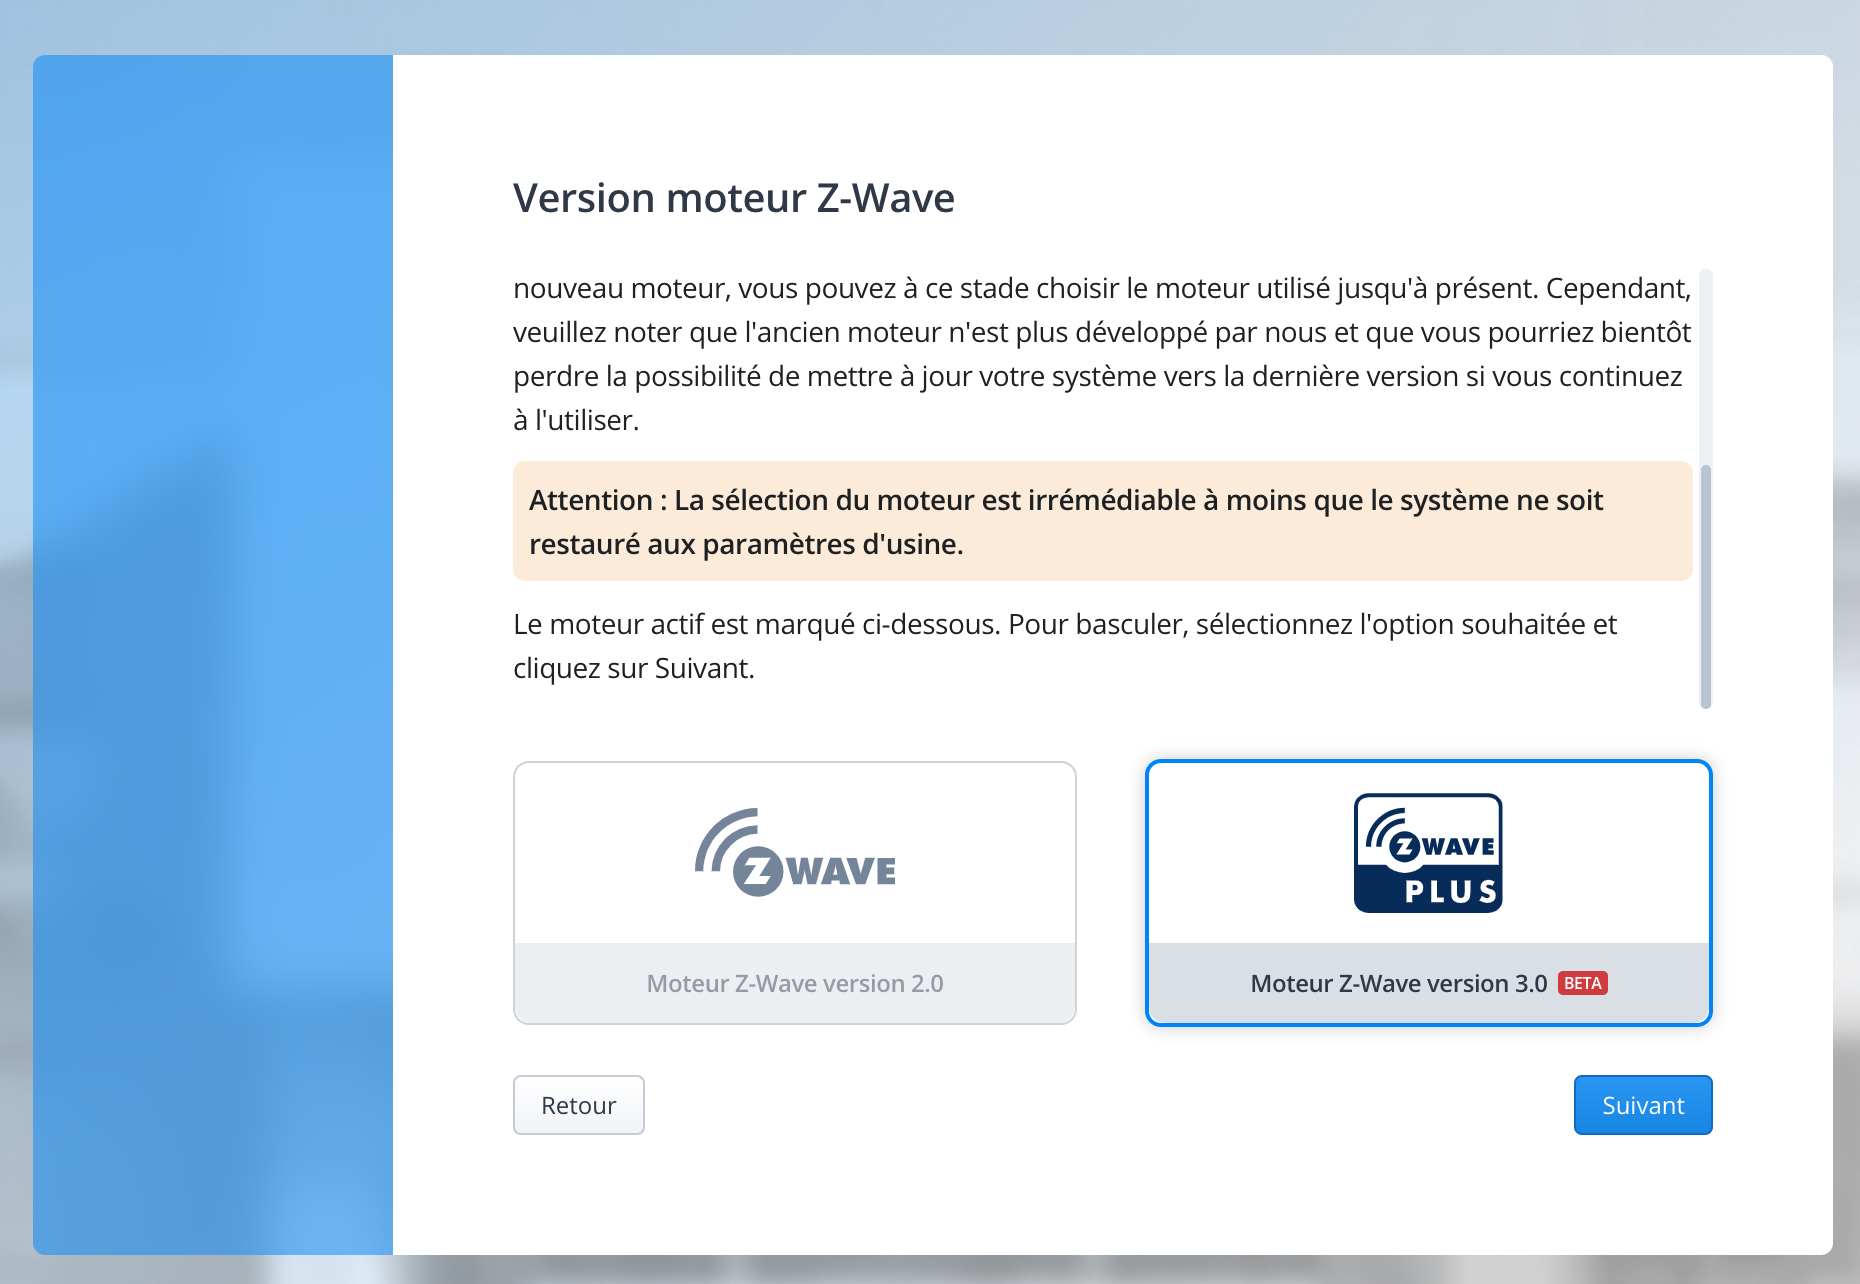This screenshot has height=1284, width=1860.
Task: Click the red BETA badge
Action: (x=1583, y=984)
